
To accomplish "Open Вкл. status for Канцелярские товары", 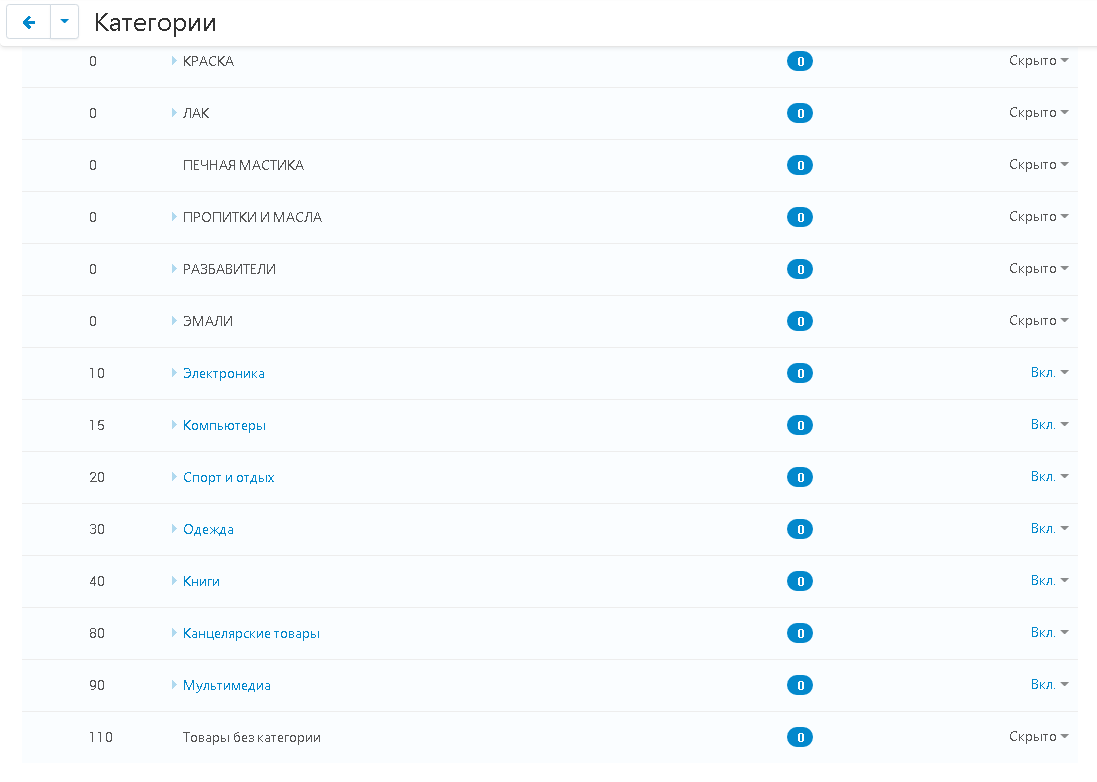I will [x=1049, y=632].
